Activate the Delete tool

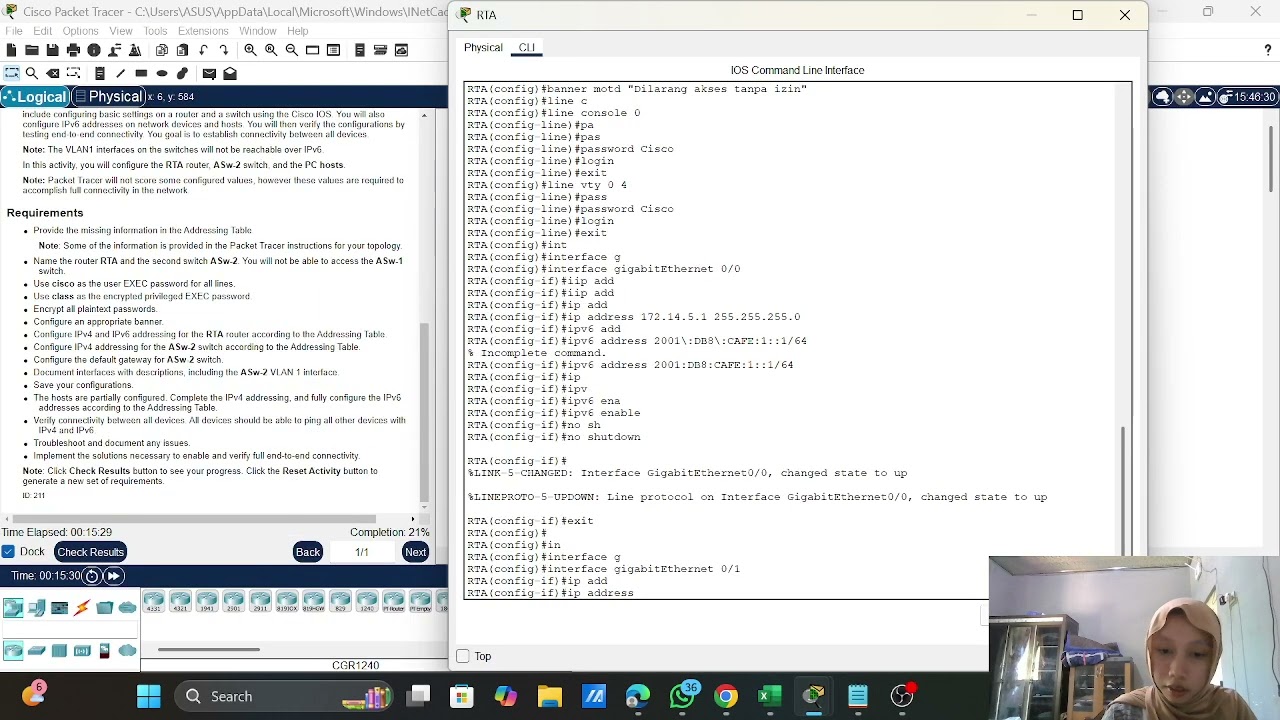pos(53,73)
